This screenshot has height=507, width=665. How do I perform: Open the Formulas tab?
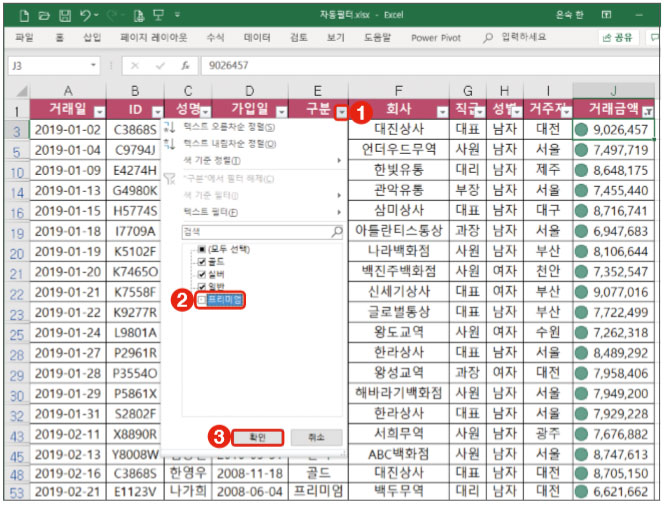pyautogui.click(x=215, y=38)
